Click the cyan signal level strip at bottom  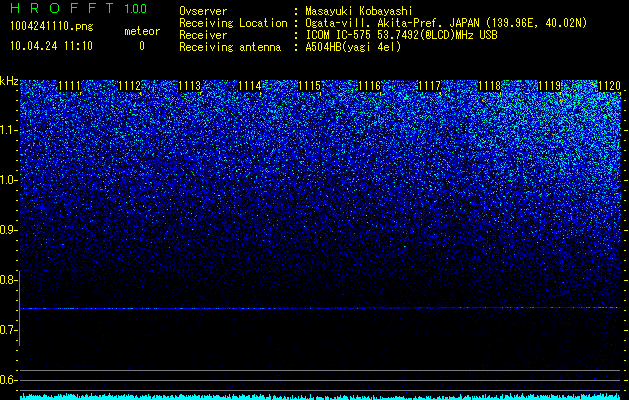320,397
